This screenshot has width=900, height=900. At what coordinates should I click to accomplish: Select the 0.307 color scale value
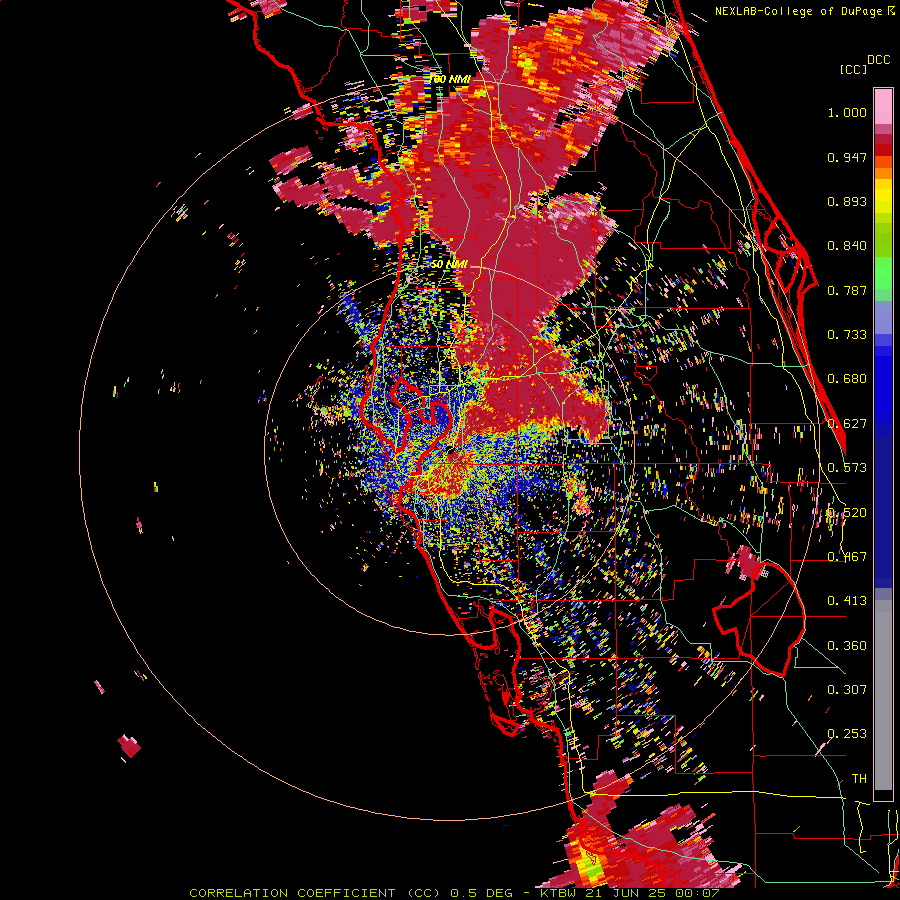pyautogui.click(x=847, y=690)
